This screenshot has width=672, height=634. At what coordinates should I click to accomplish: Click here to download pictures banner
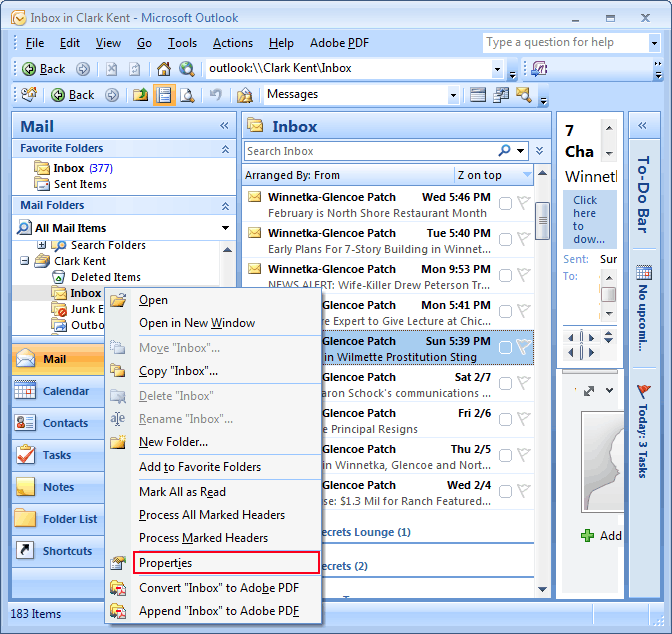click(x=590, y=219)
